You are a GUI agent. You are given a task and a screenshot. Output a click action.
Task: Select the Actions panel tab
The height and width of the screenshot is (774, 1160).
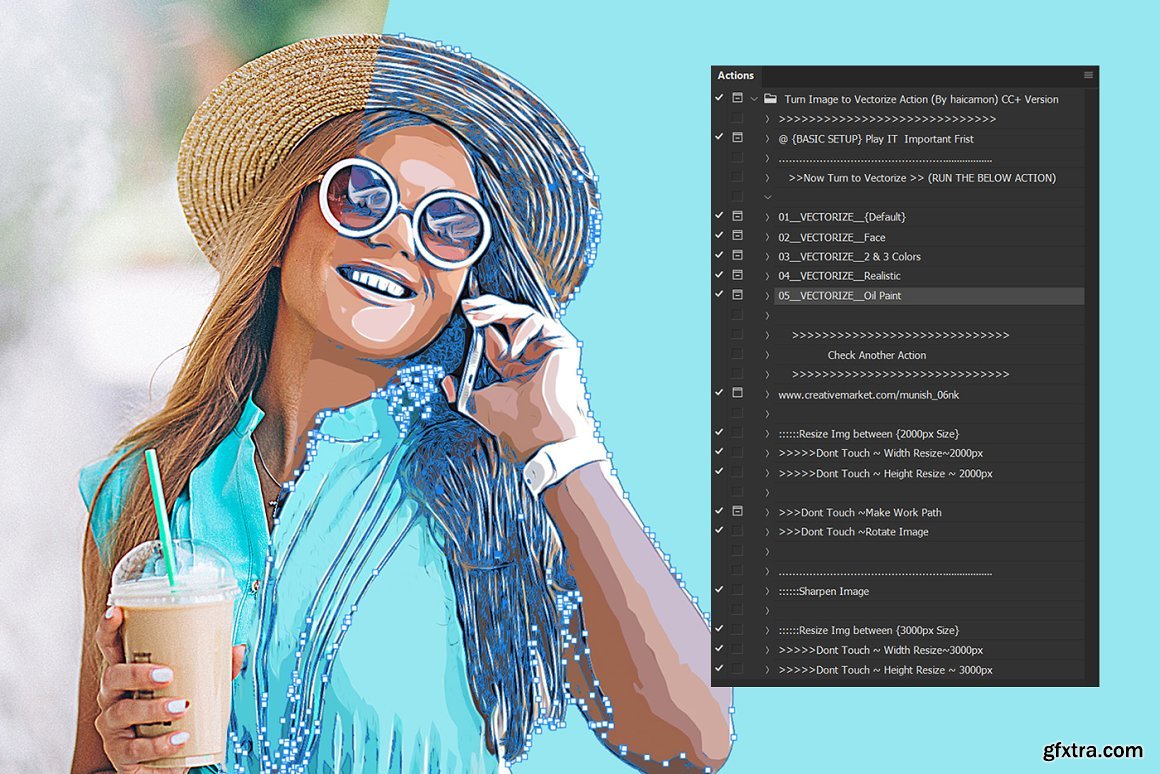pyautogui.click(x=735, y=76)
